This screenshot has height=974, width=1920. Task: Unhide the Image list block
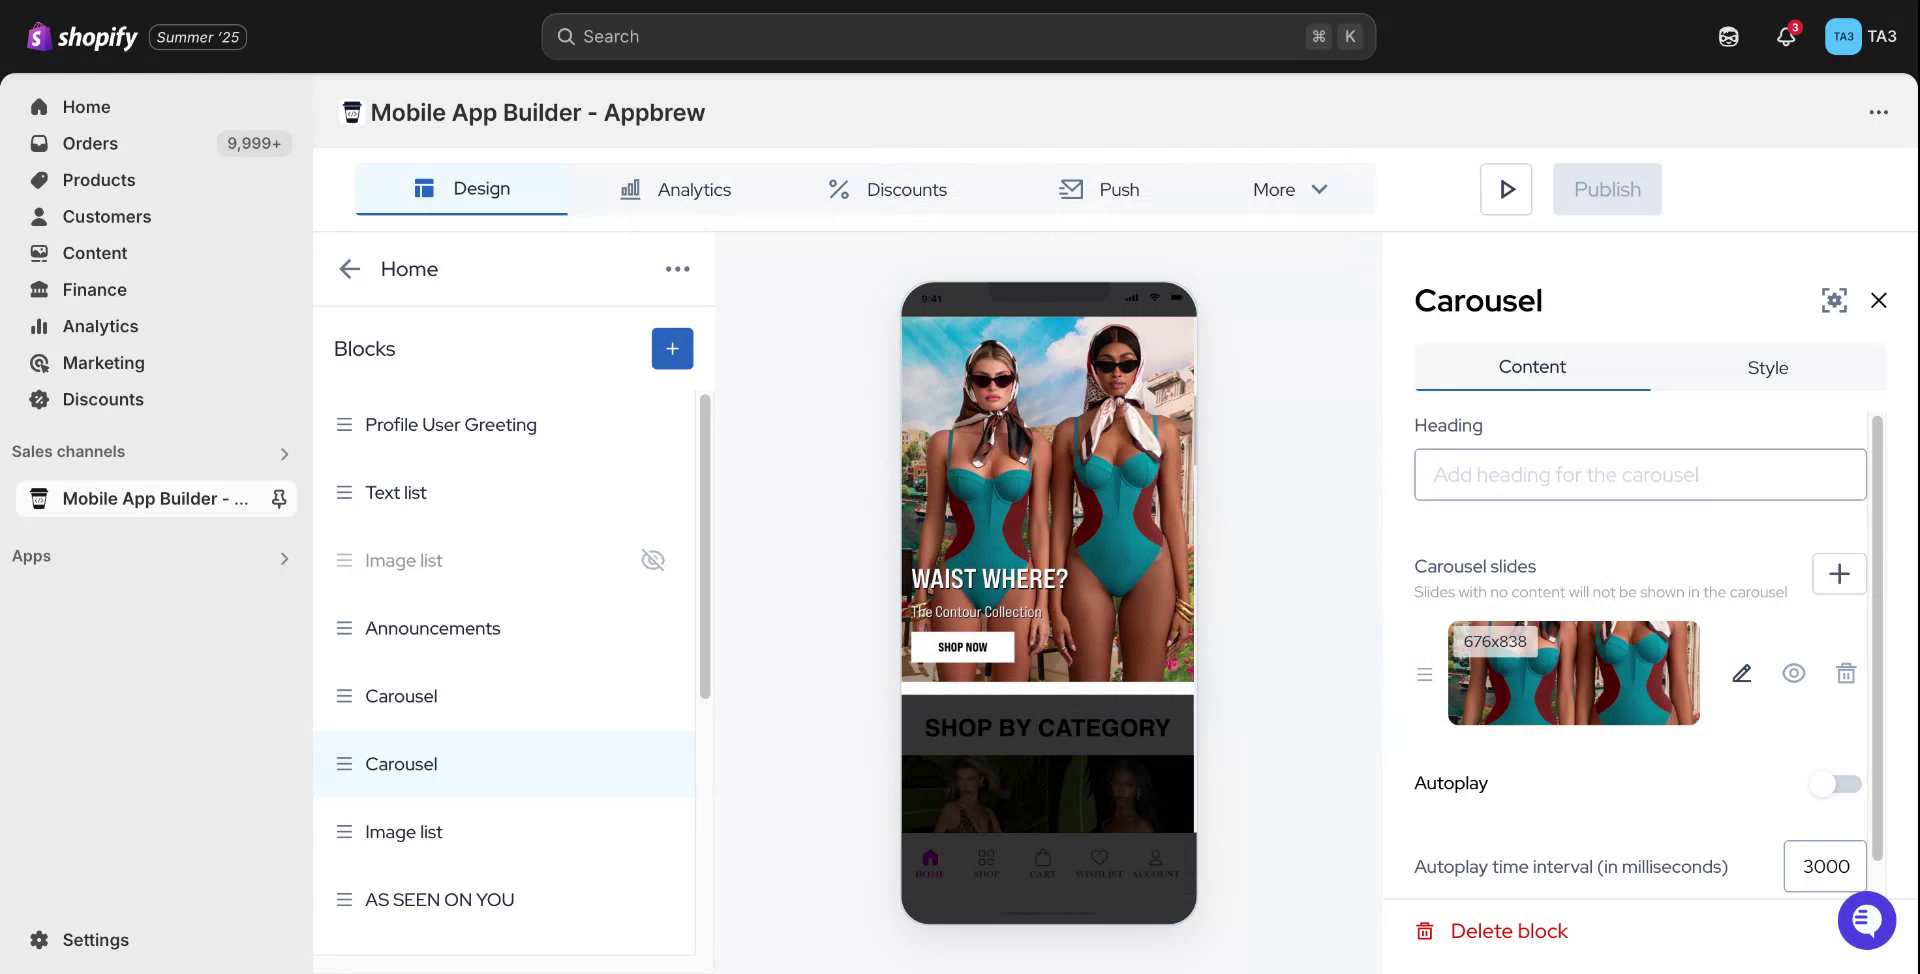[x=653, y=560]
